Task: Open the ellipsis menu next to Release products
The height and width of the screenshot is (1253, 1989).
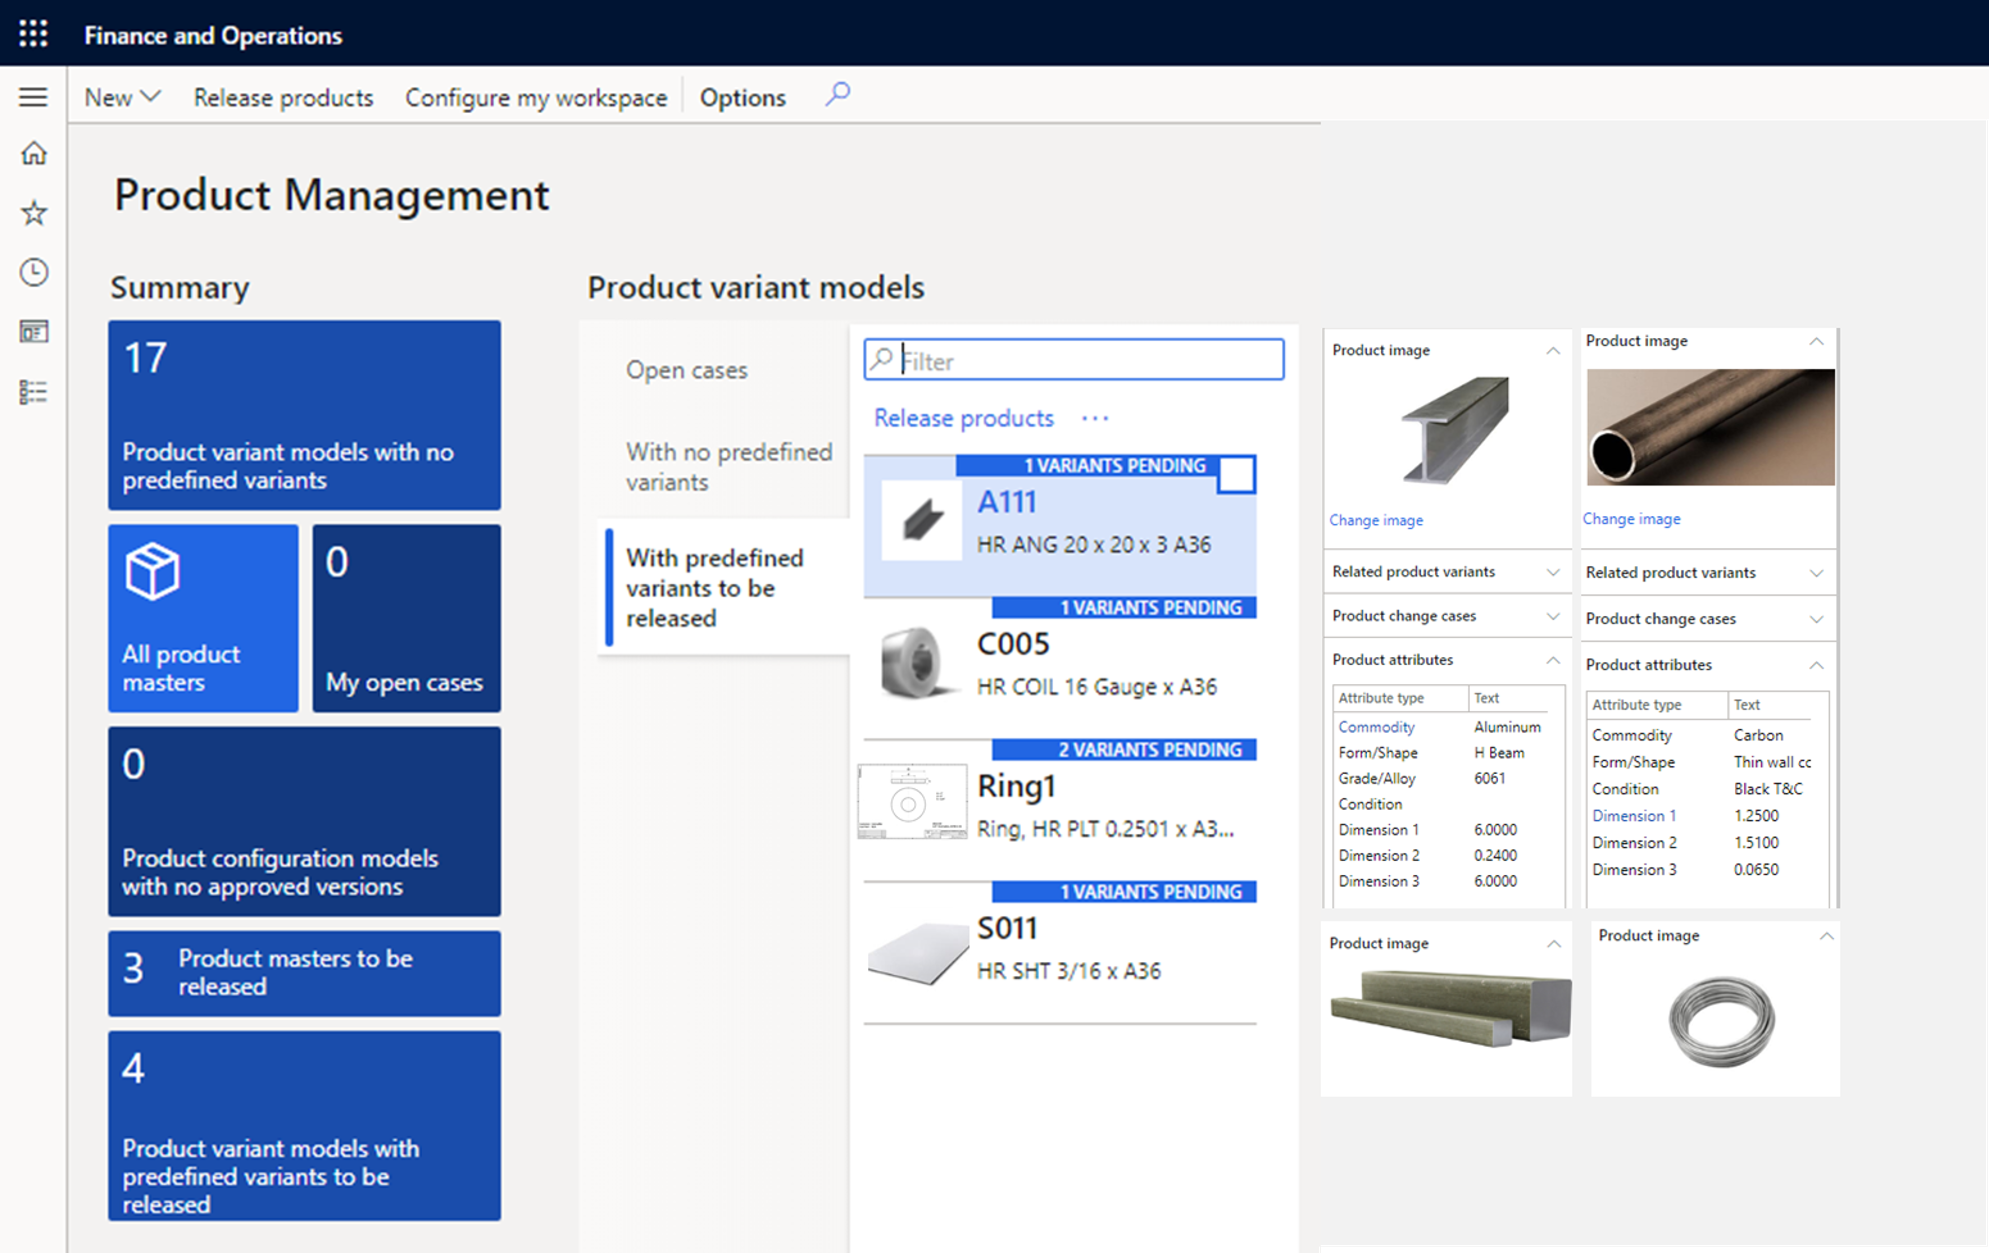Action: click(1094, 419)
